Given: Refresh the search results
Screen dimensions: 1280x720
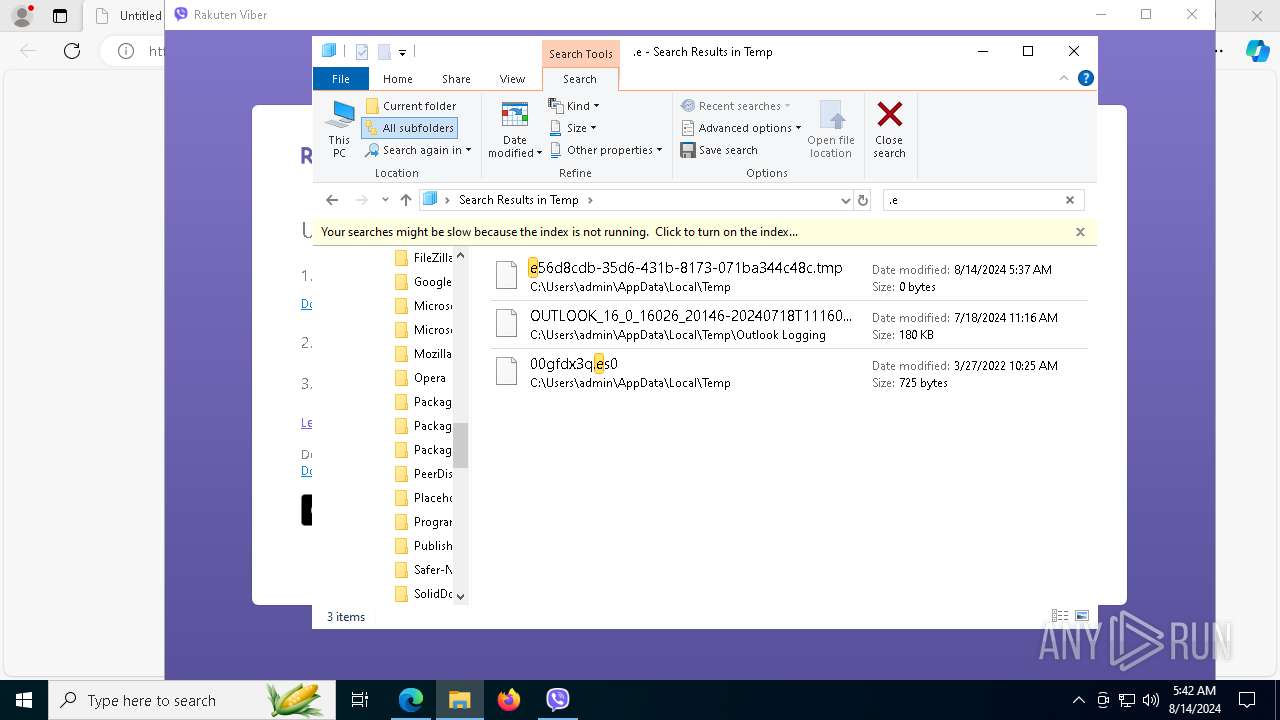Looking at the screenshot, I should [863, 200].
